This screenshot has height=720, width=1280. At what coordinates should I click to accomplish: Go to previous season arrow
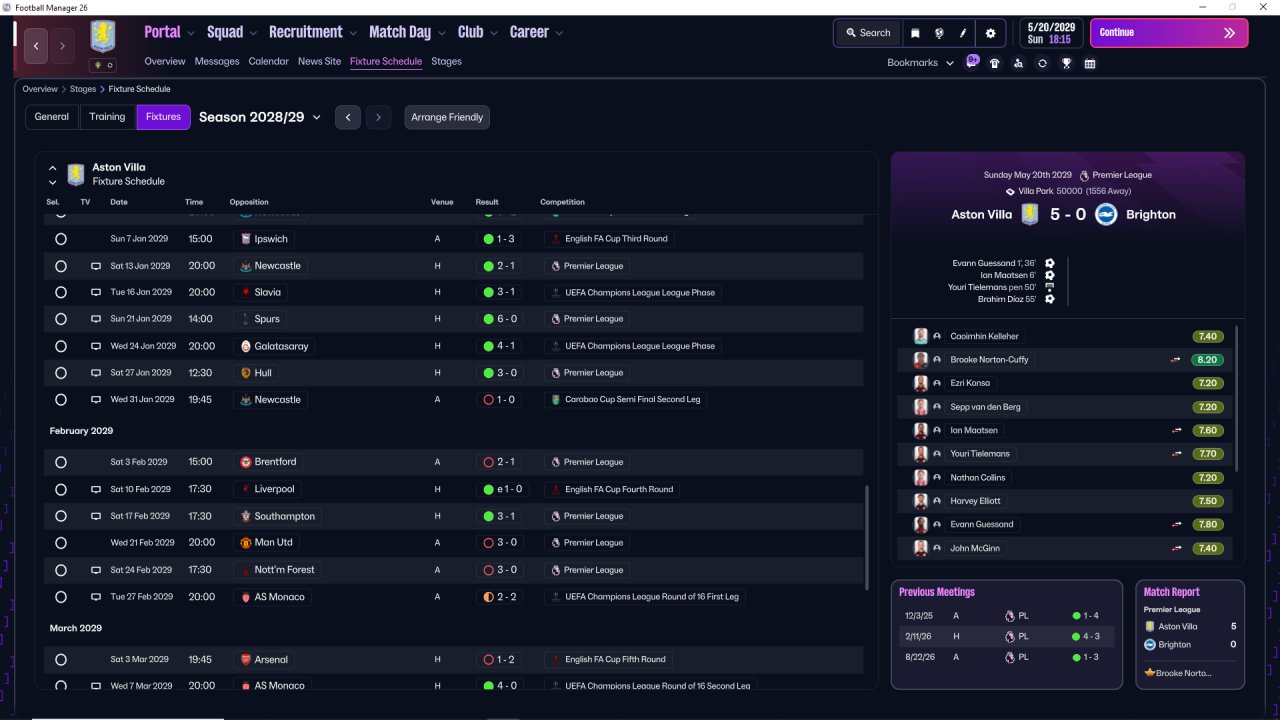point(348,117)
